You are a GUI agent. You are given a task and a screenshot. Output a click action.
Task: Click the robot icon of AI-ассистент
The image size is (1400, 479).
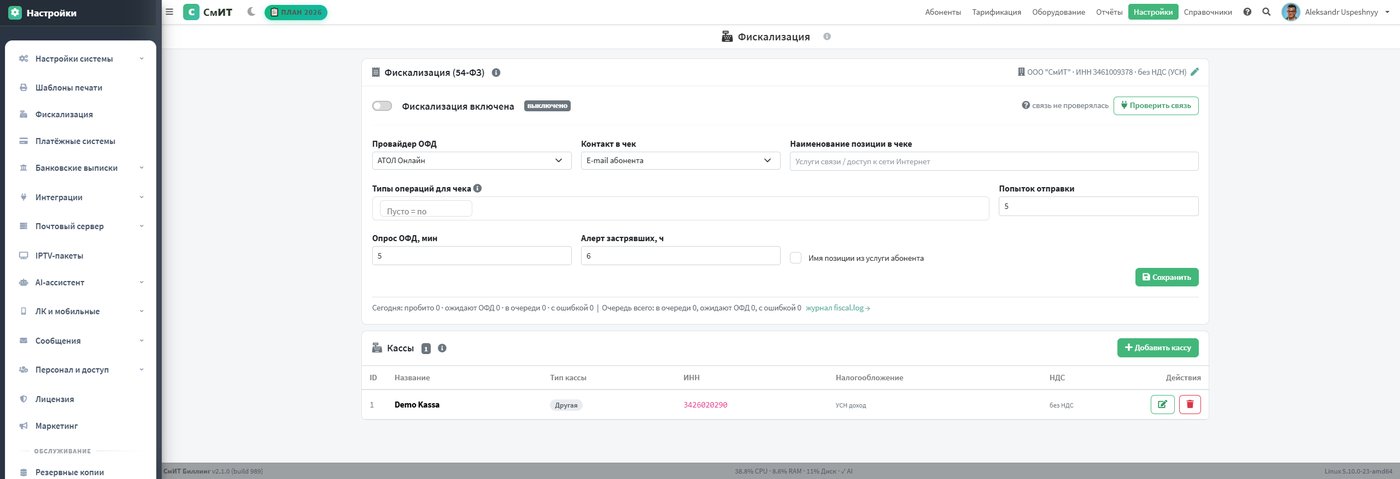[23, 282]
